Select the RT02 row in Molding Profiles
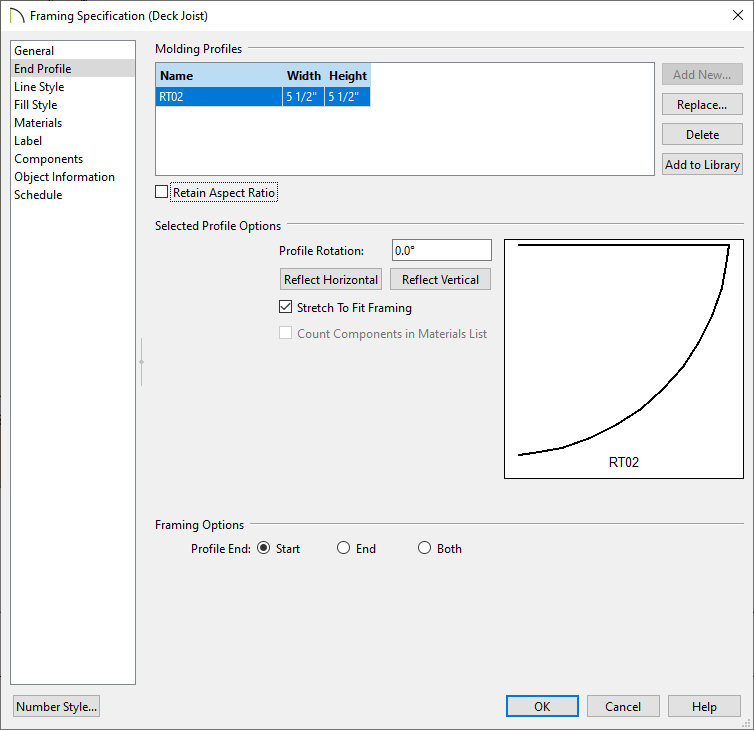 click(x=263, y=97)
